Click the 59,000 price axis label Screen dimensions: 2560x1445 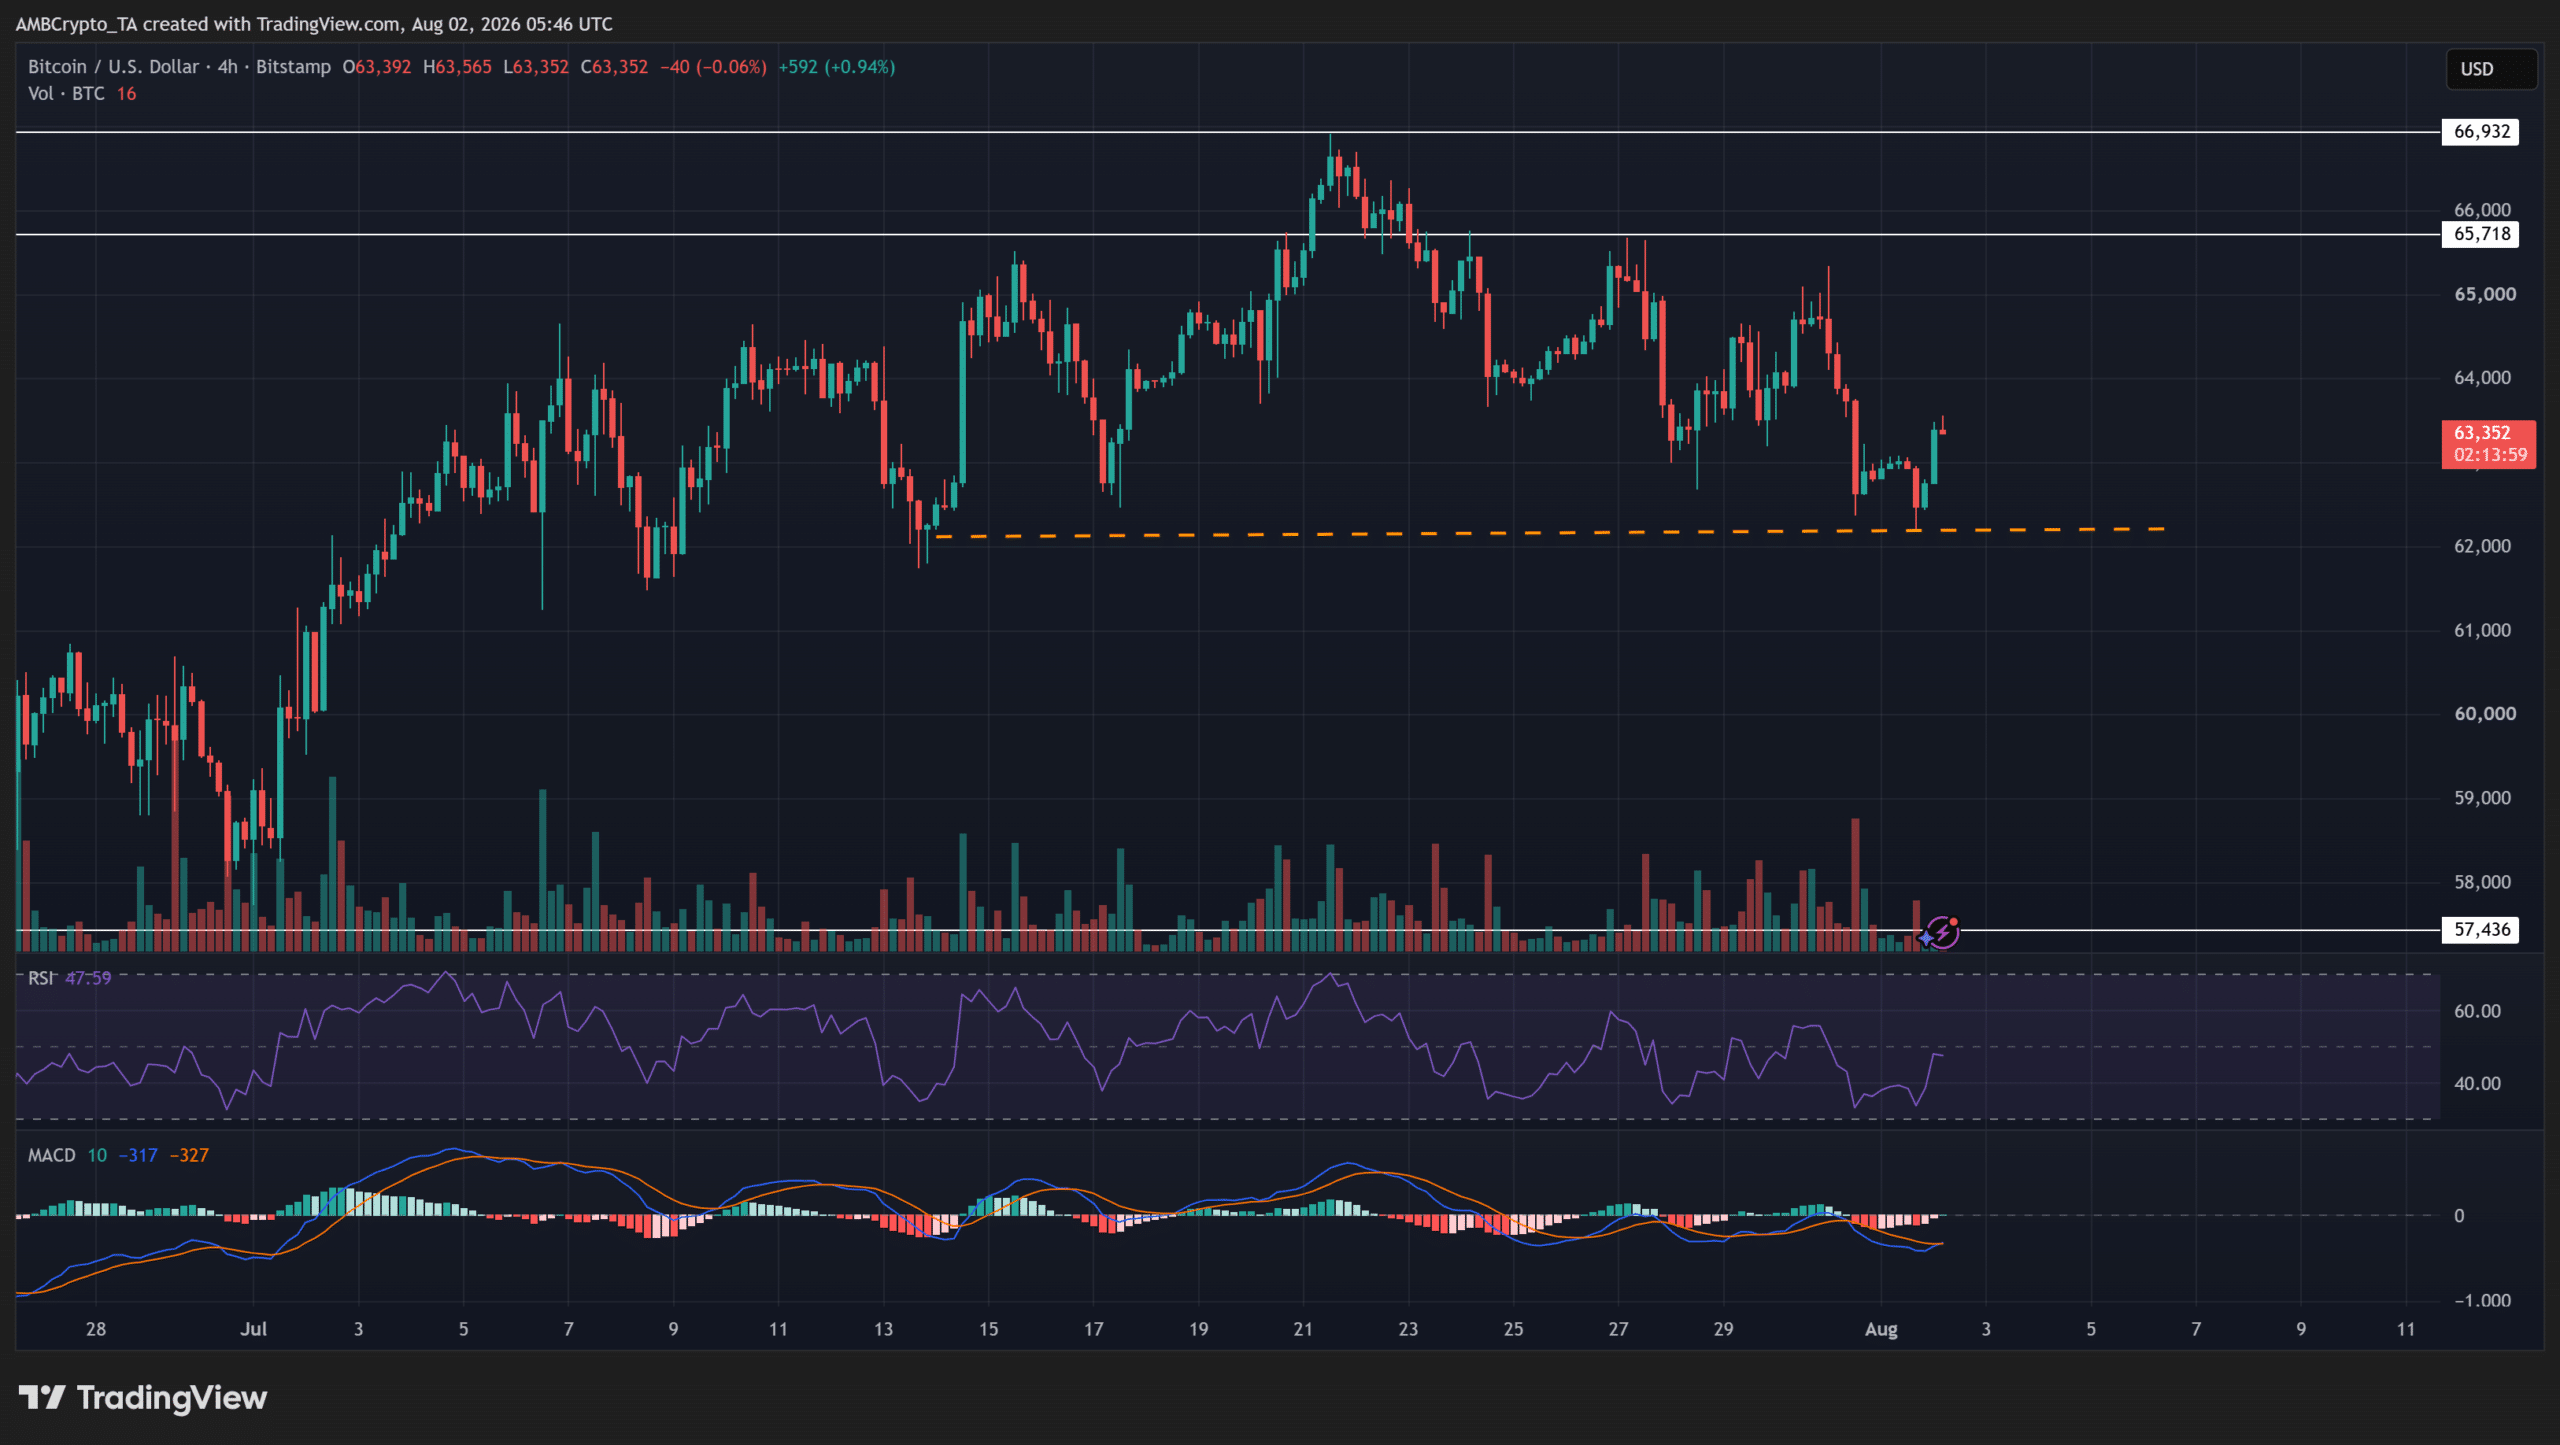2482,798
